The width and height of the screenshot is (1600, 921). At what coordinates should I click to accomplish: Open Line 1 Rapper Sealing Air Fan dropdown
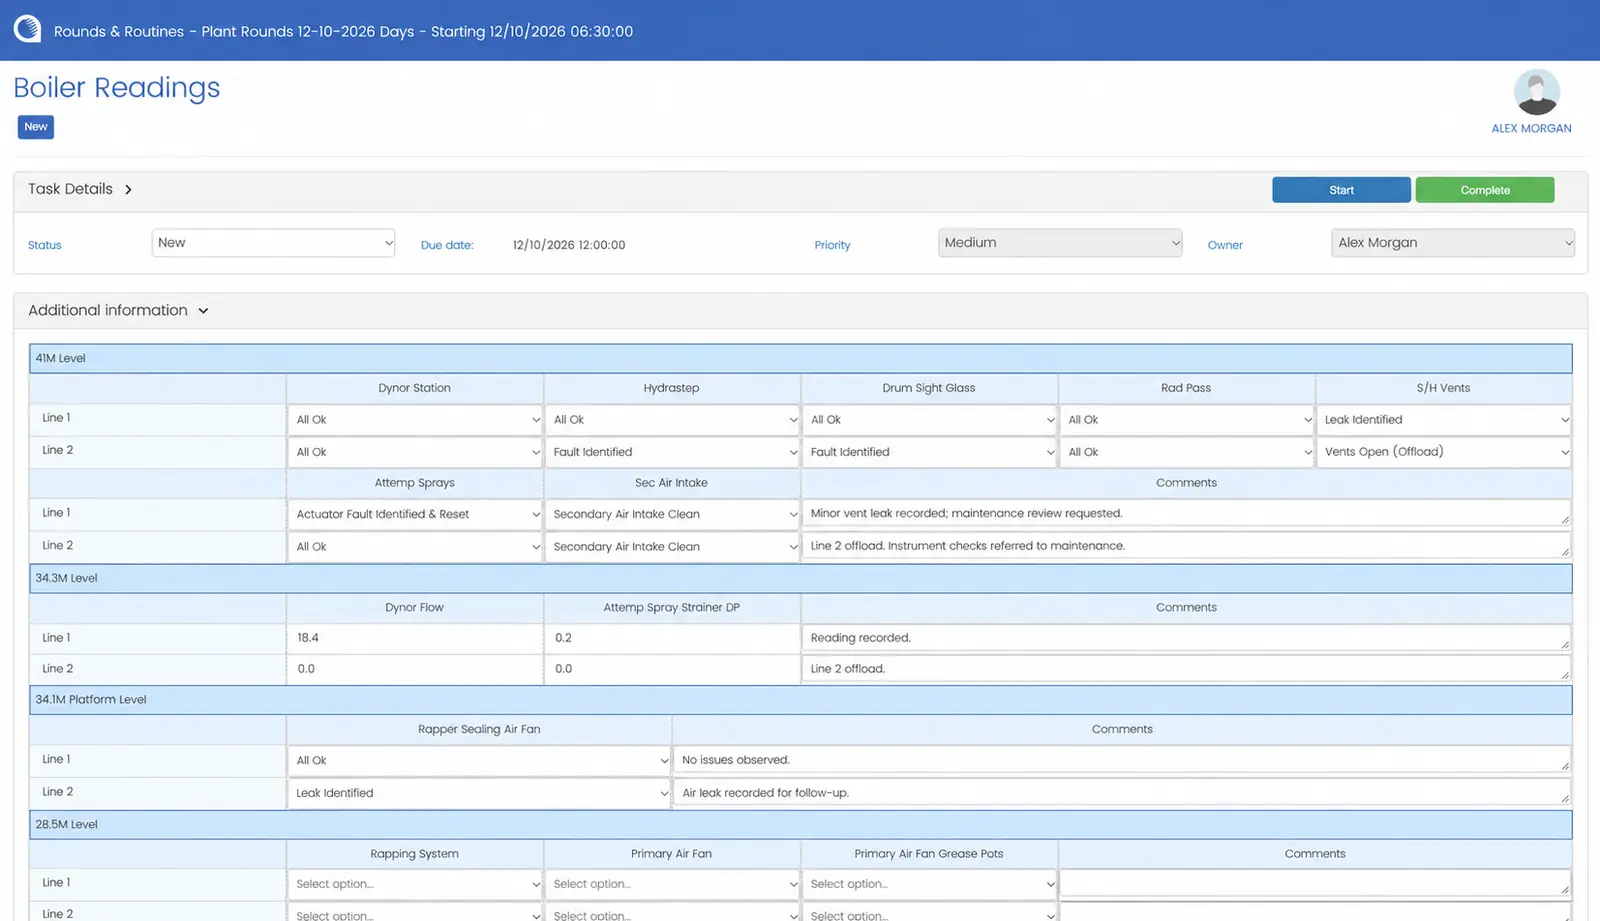pyautogui.click(x=479, y=761)
